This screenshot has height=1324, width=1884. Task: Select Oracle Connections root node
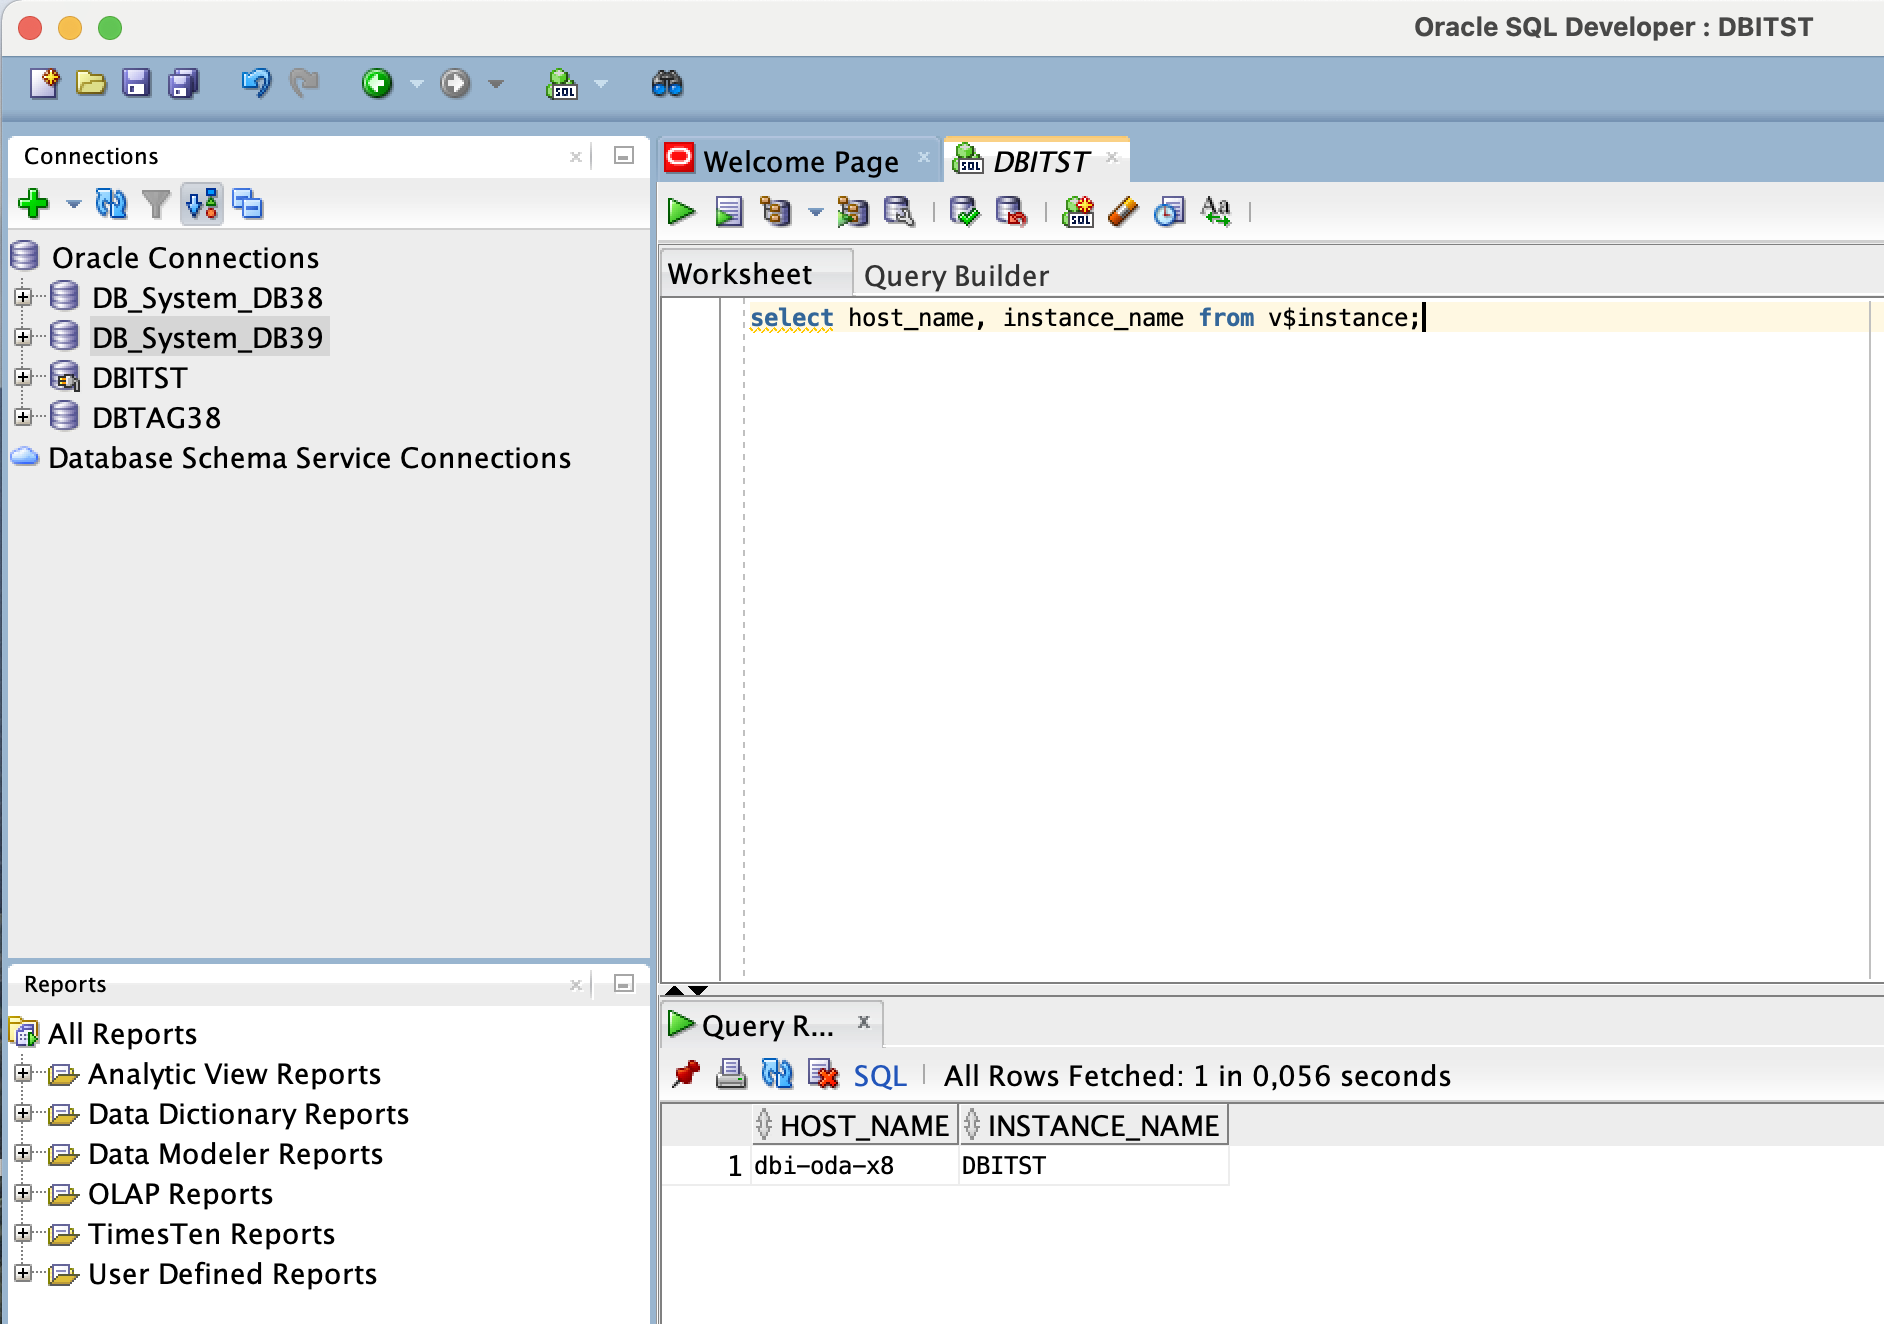click(x=185, y=258)
